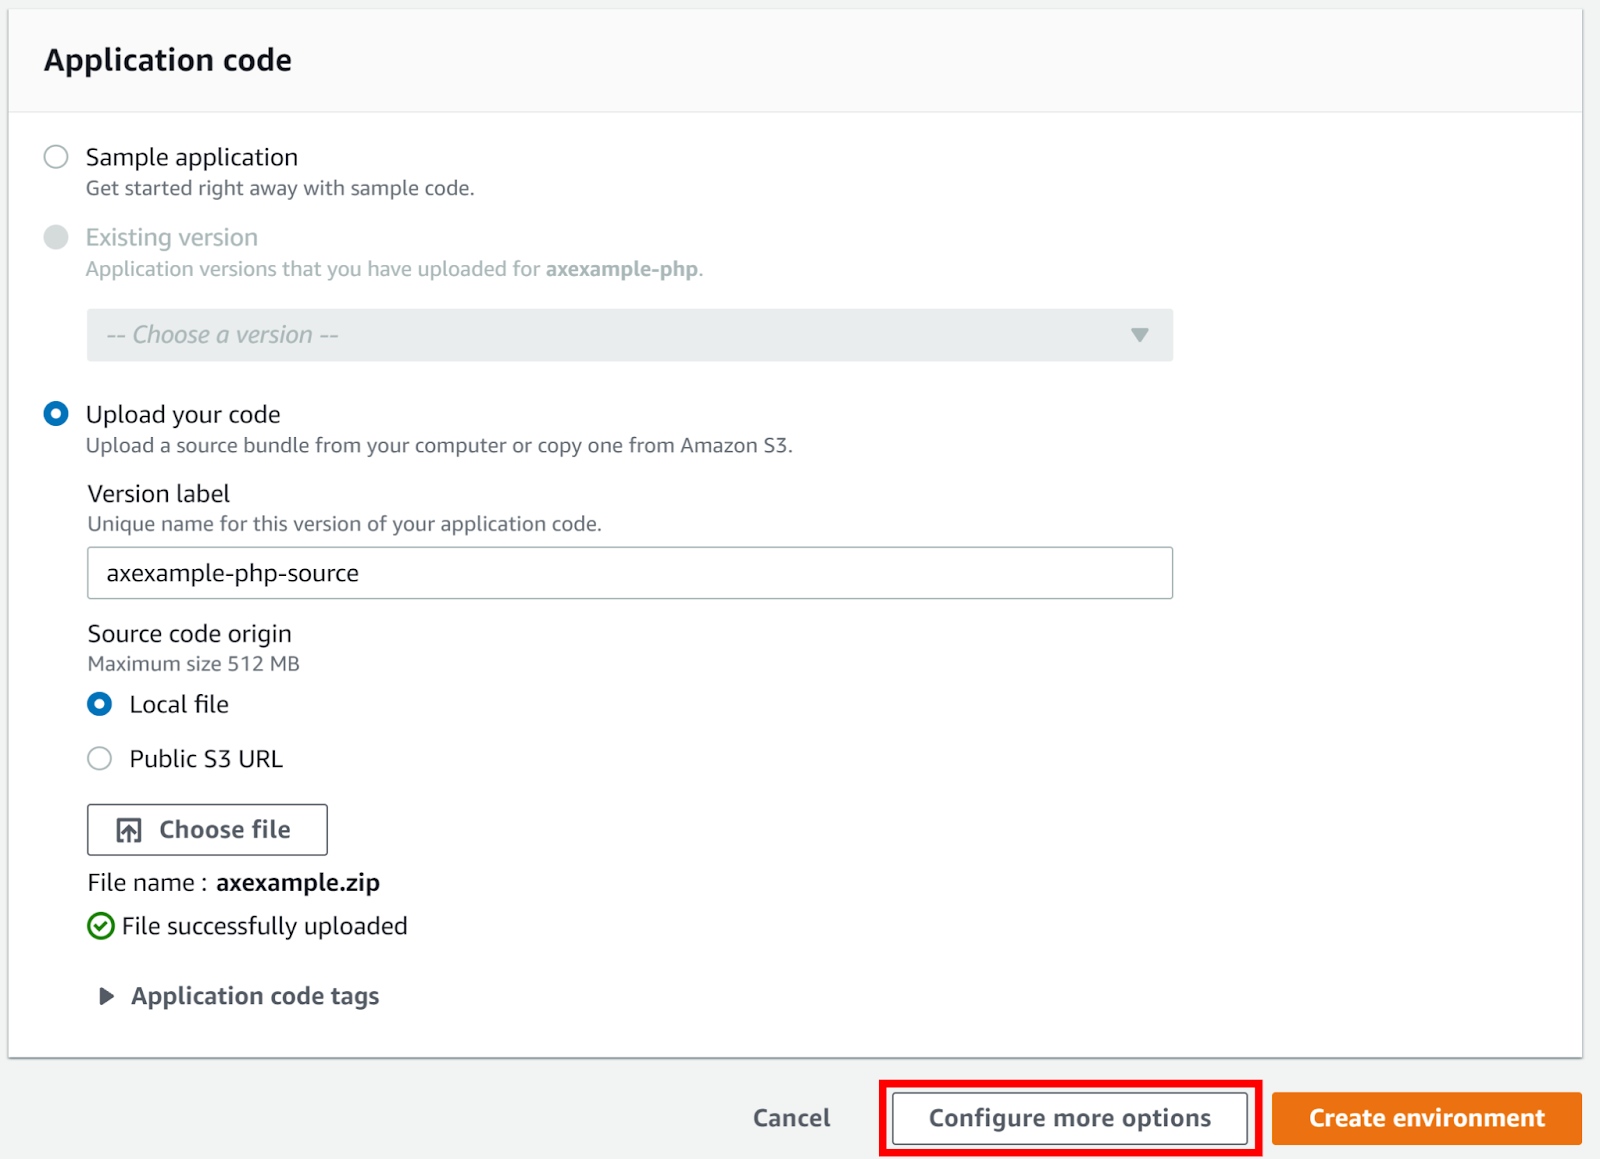Open the Choose a version dropdown
1600x1159 pixels.
pos(629,335)
